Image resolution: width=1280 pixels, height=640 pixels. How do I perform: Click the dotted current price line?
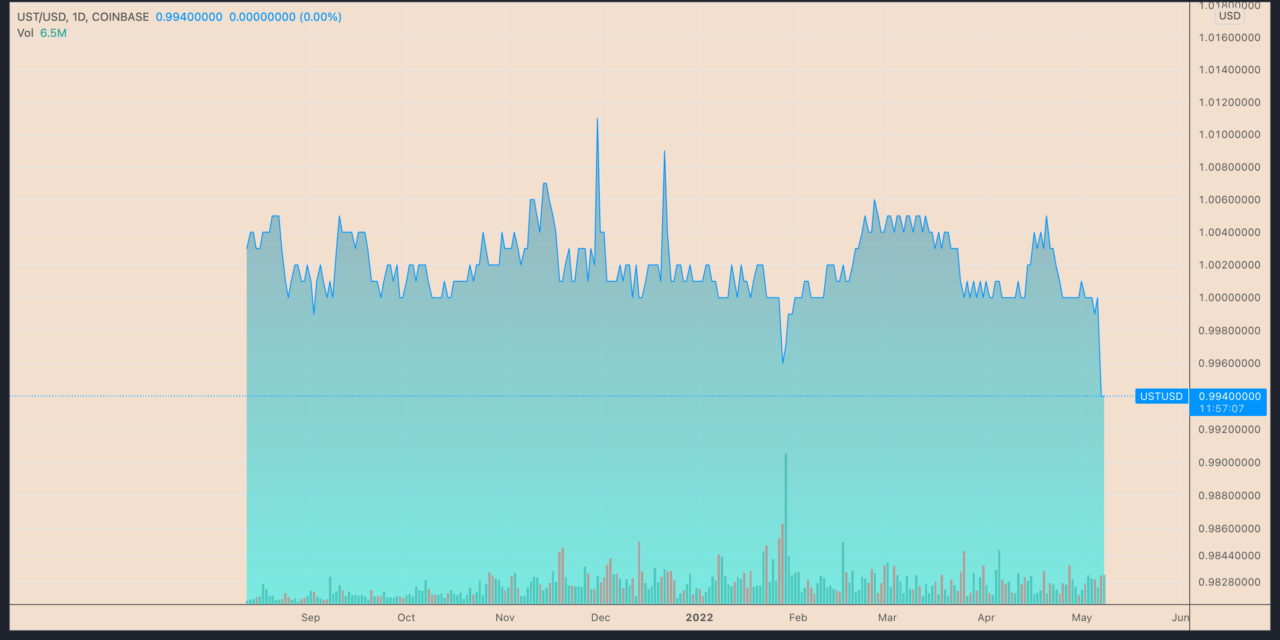(x=600, y=395)
